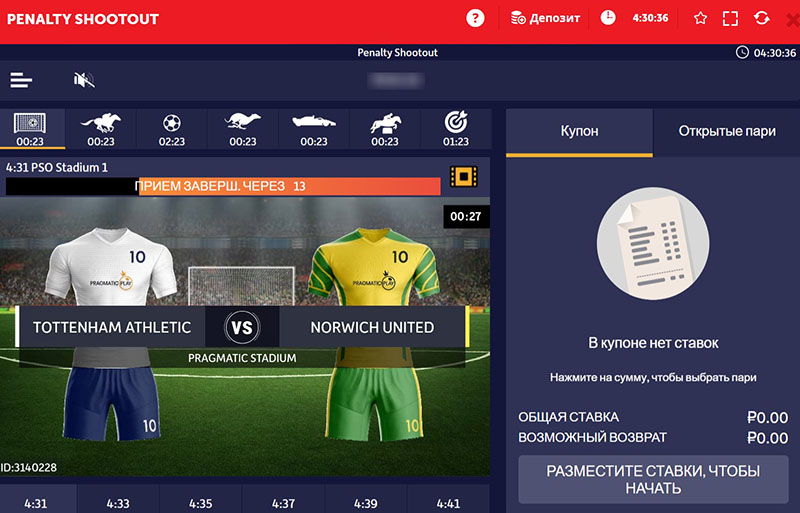The height and width of the screenshot is (513, 800).
Task: Refresh the game with reload icon
Action: (761, 19)
